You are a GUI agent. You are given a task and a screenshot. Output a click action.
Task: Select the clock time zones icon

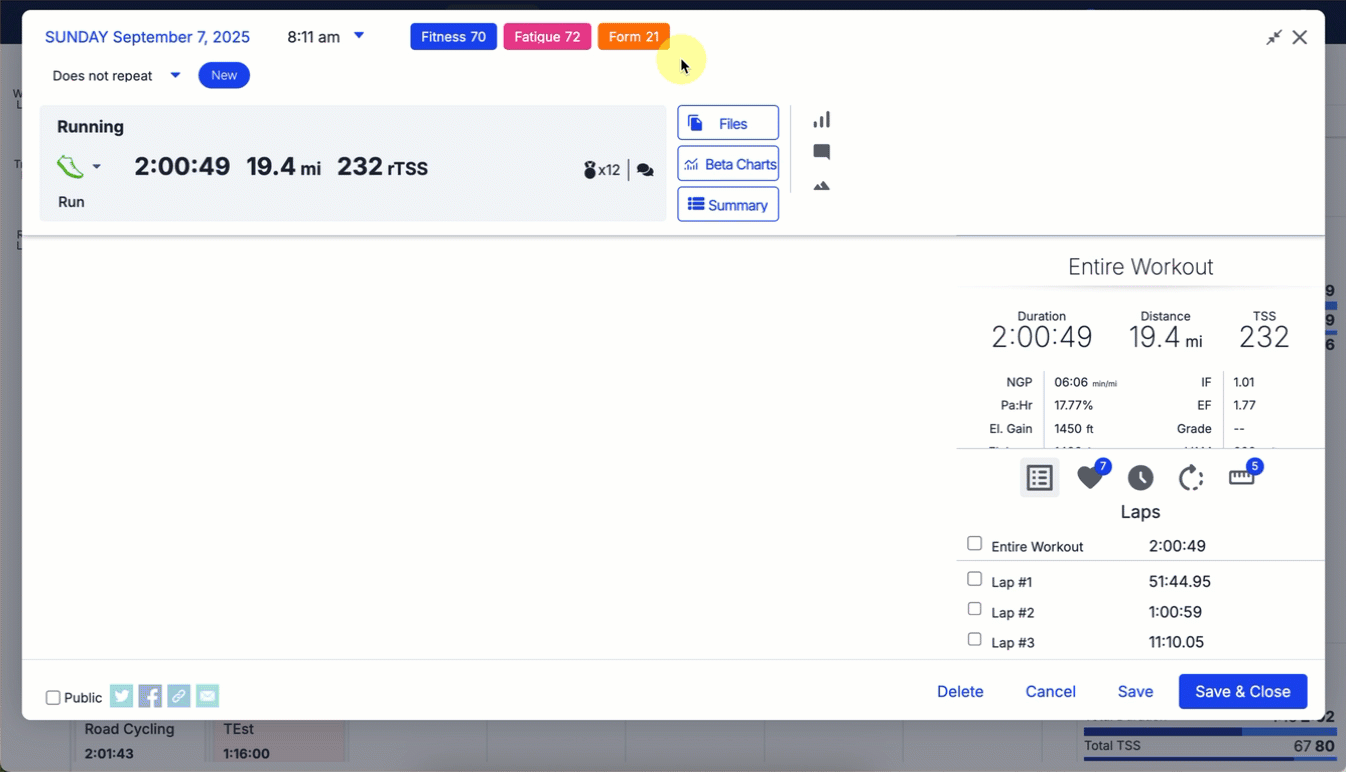coord(1140,478)
